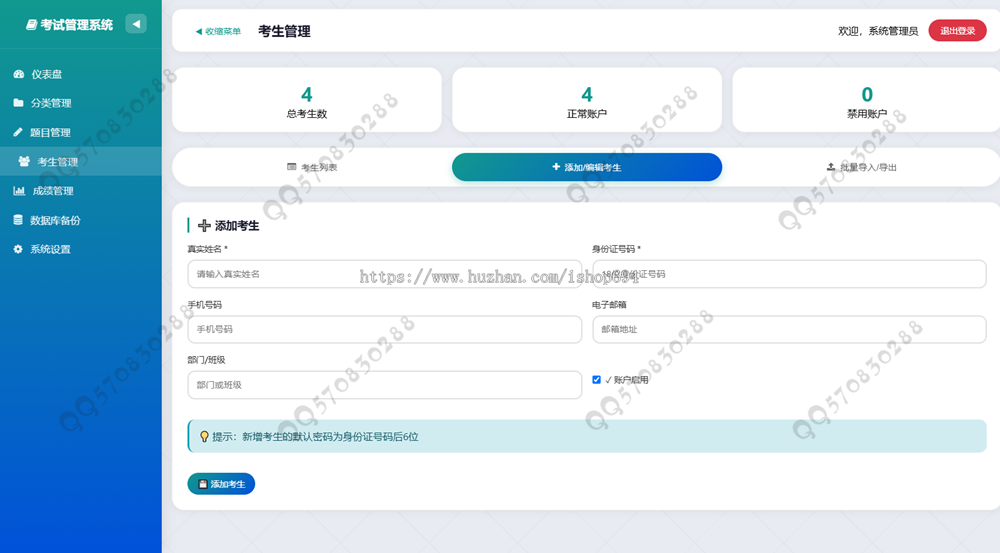
Task: Switch to 批量导入/导出 tab
Action: click(862, 167)
